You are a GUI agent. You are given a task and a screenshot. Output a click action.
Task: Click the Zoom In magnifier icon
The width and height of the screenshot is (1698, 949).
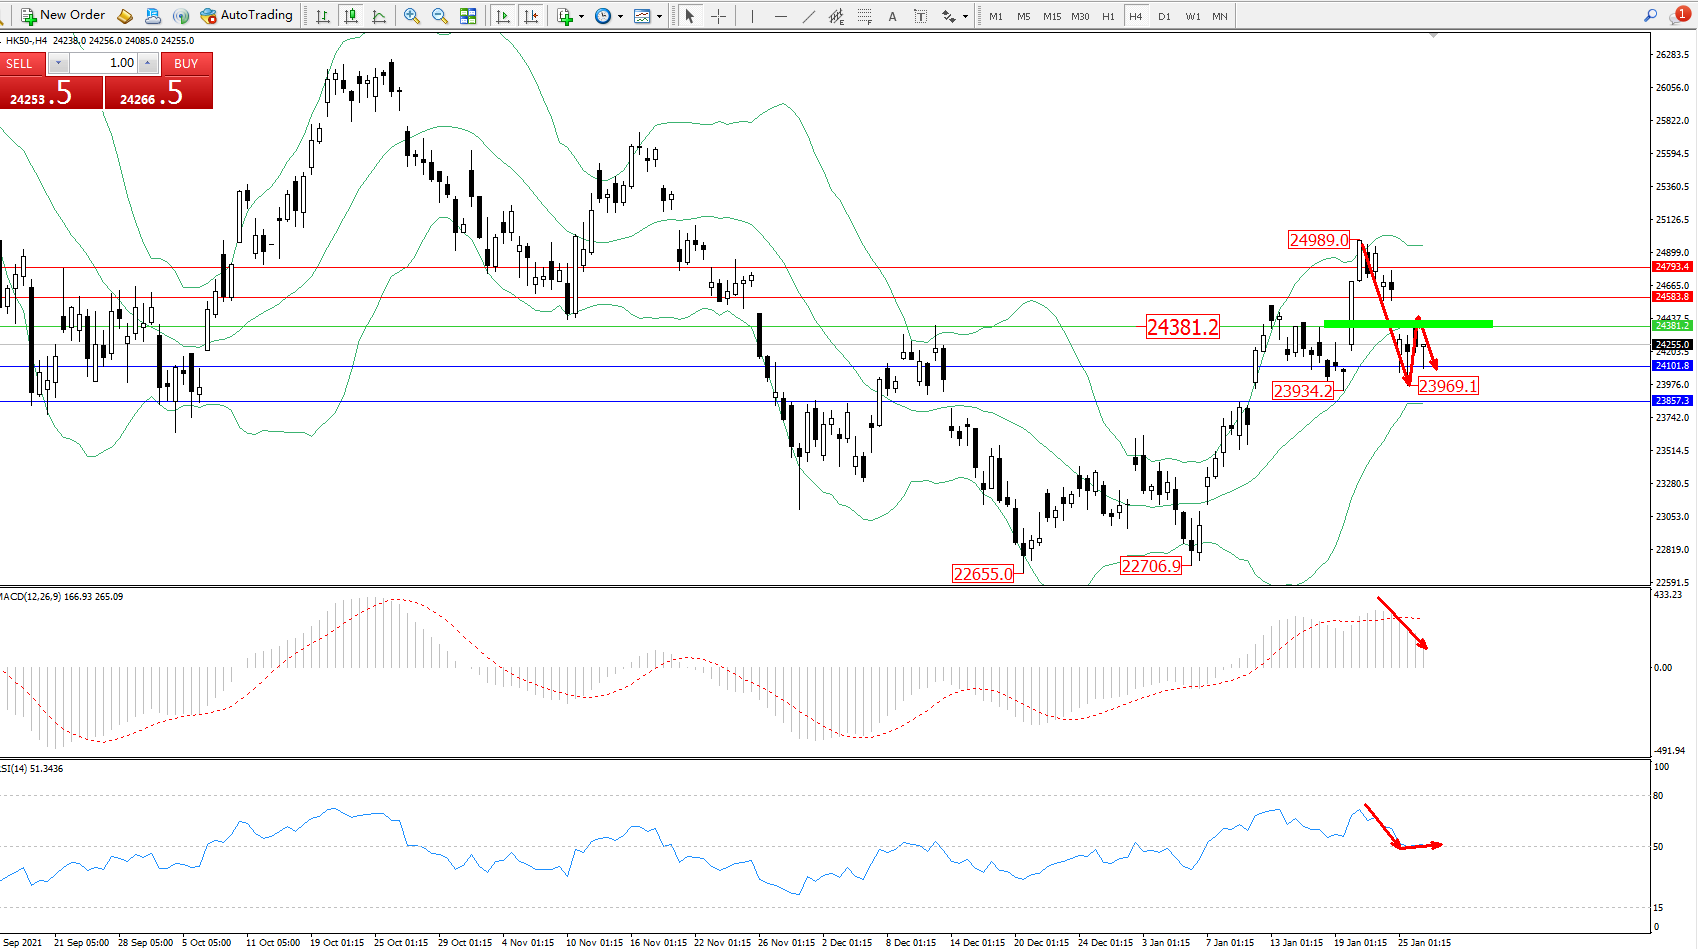[411, 16]
